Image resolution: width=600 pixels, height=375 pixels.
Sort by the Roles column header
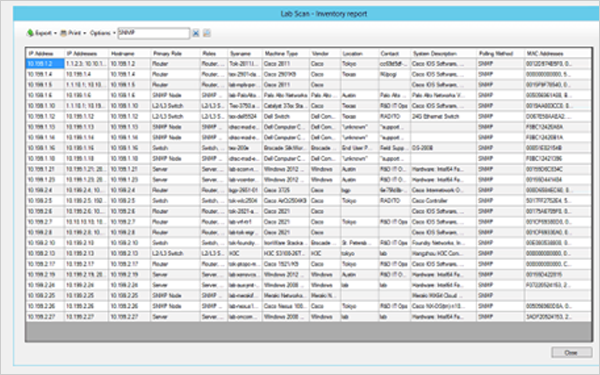pos(214,54)
